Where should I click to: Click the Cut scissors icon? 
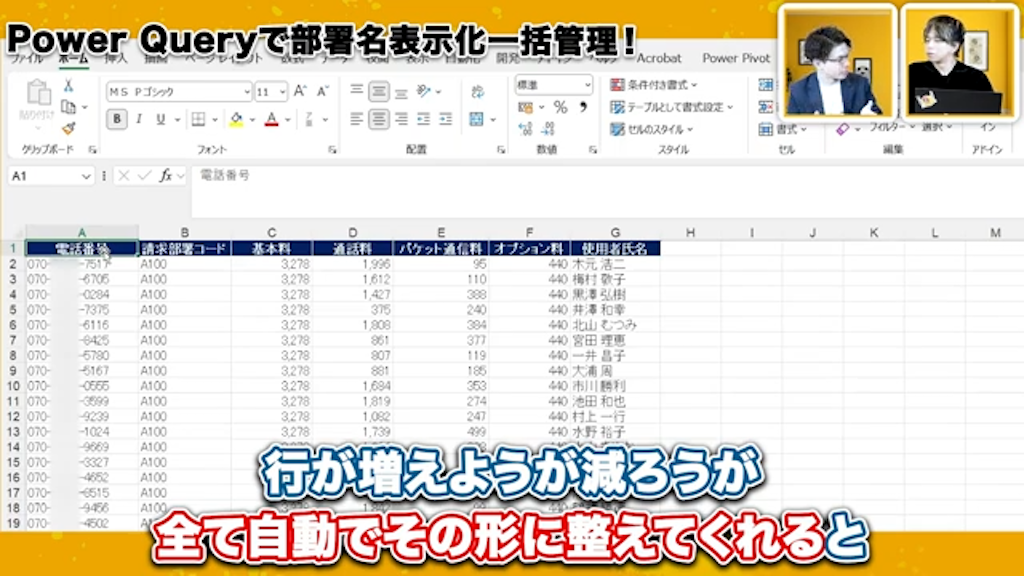click(68, 87)
